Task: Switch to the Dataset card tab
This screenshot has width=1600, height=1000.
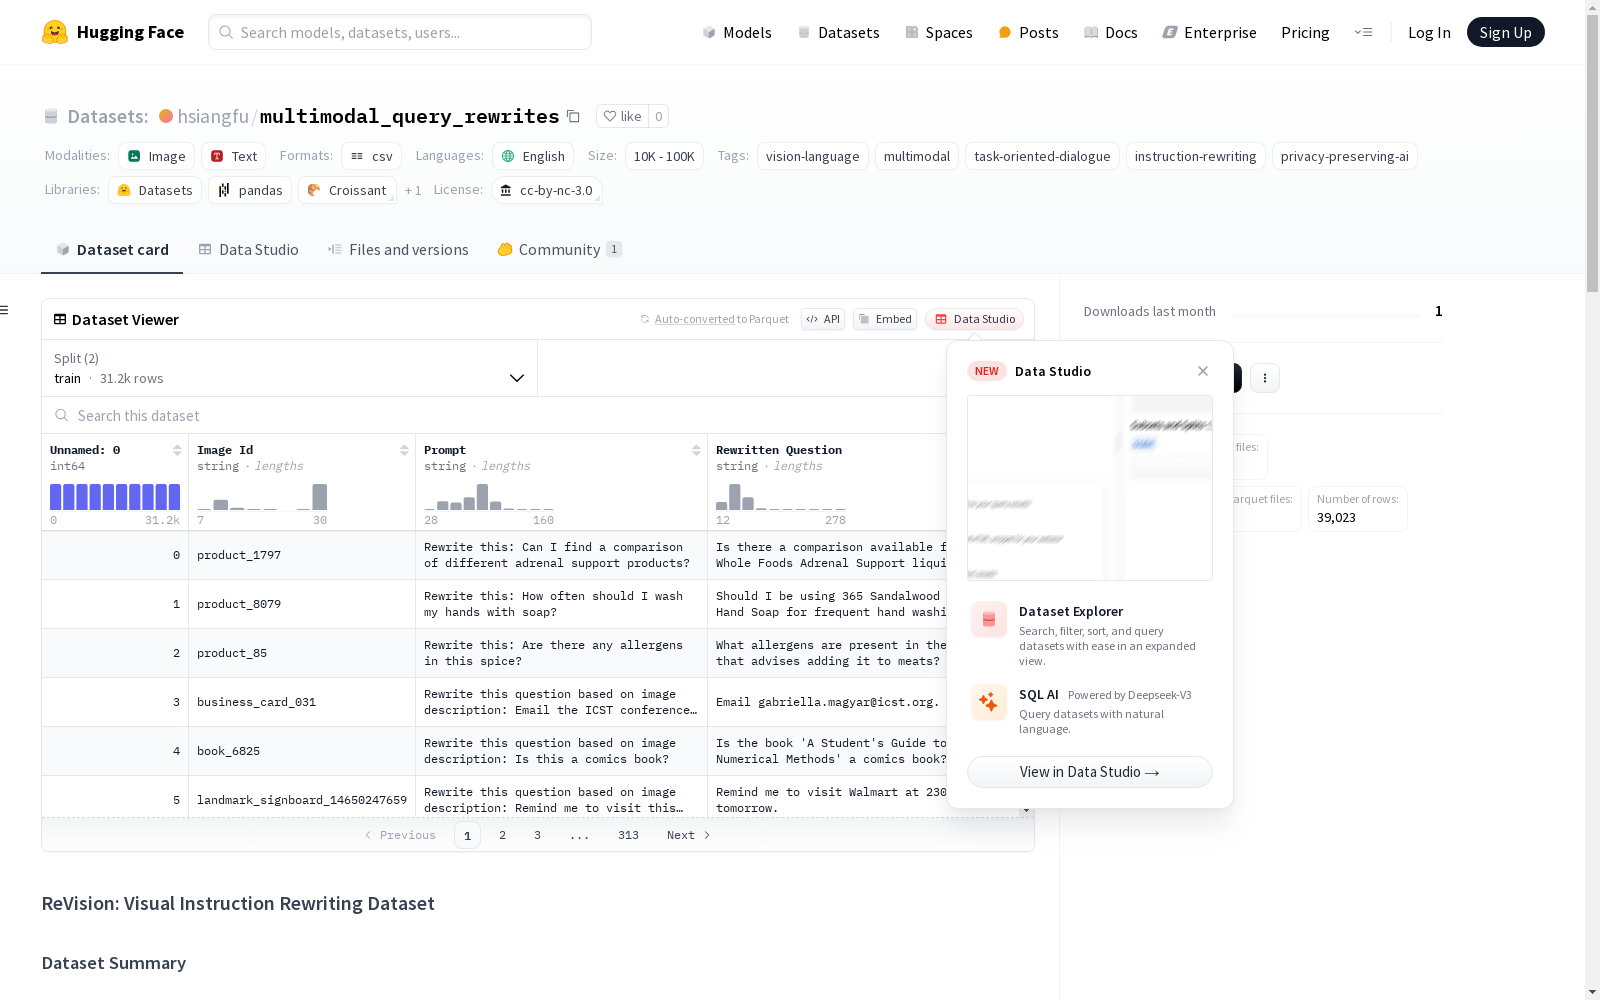Action: click(x=112, y=250)
